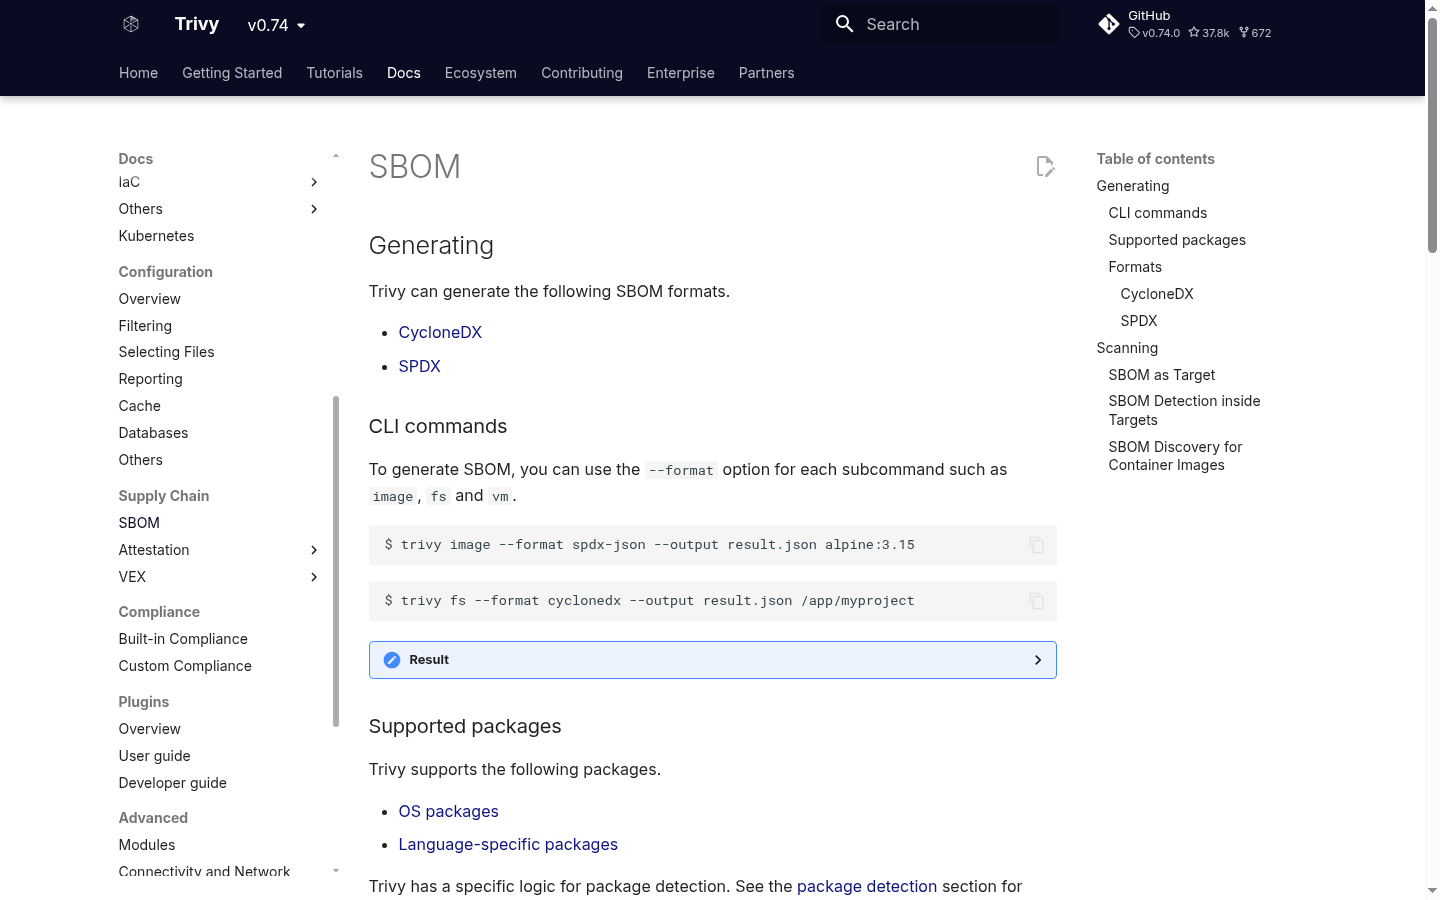Open the GitHub repository icon

click(x=1109, y=24)
